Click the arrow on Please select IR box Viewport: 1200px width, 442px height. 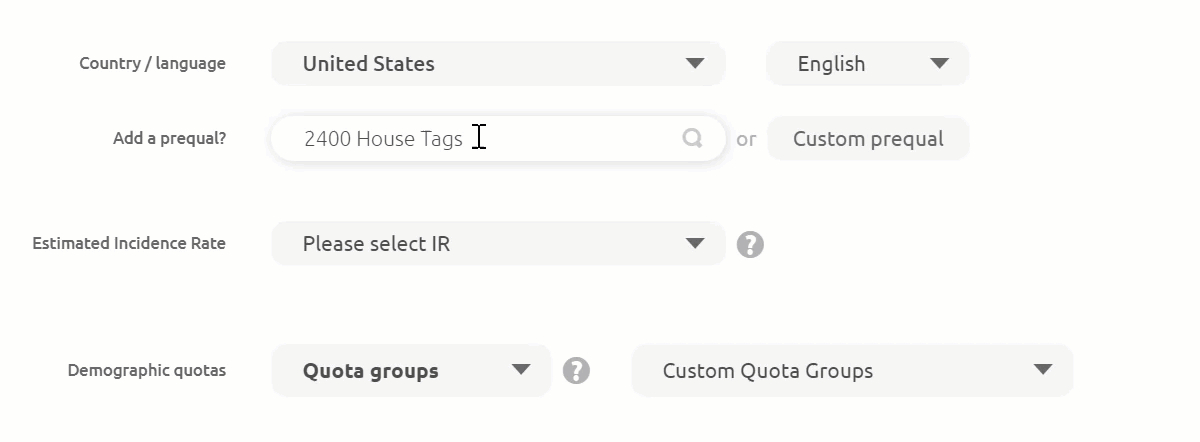[695, 243]
